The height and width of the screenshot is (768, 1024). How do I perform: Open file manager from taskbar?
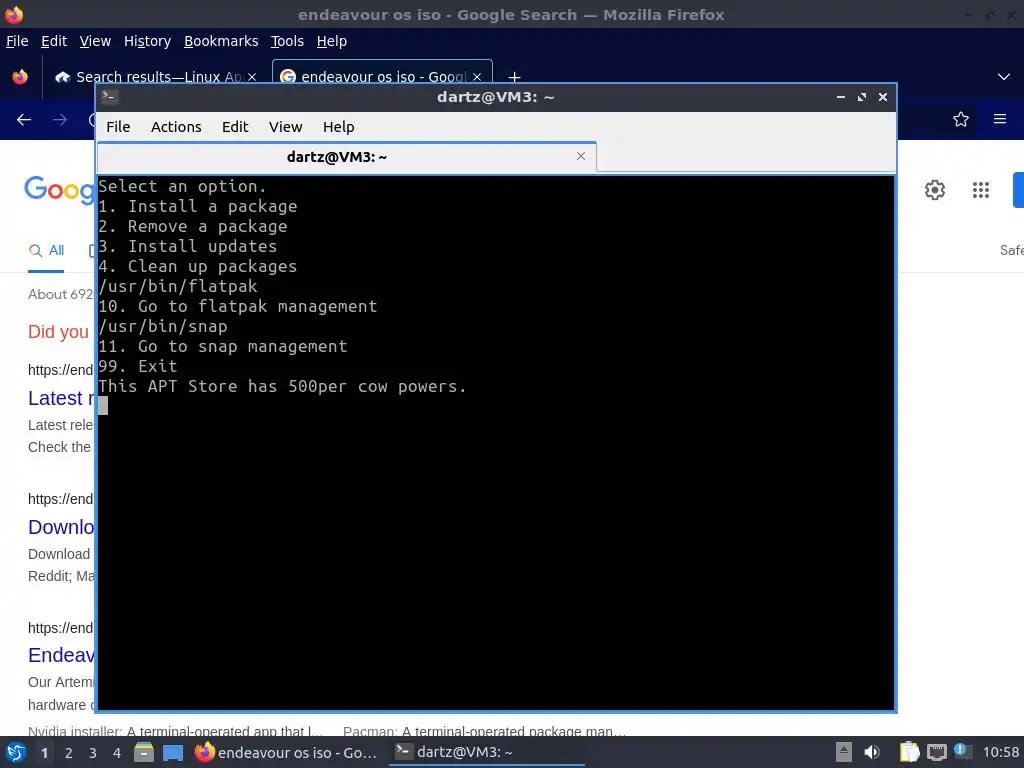click(x=144, y=752)
